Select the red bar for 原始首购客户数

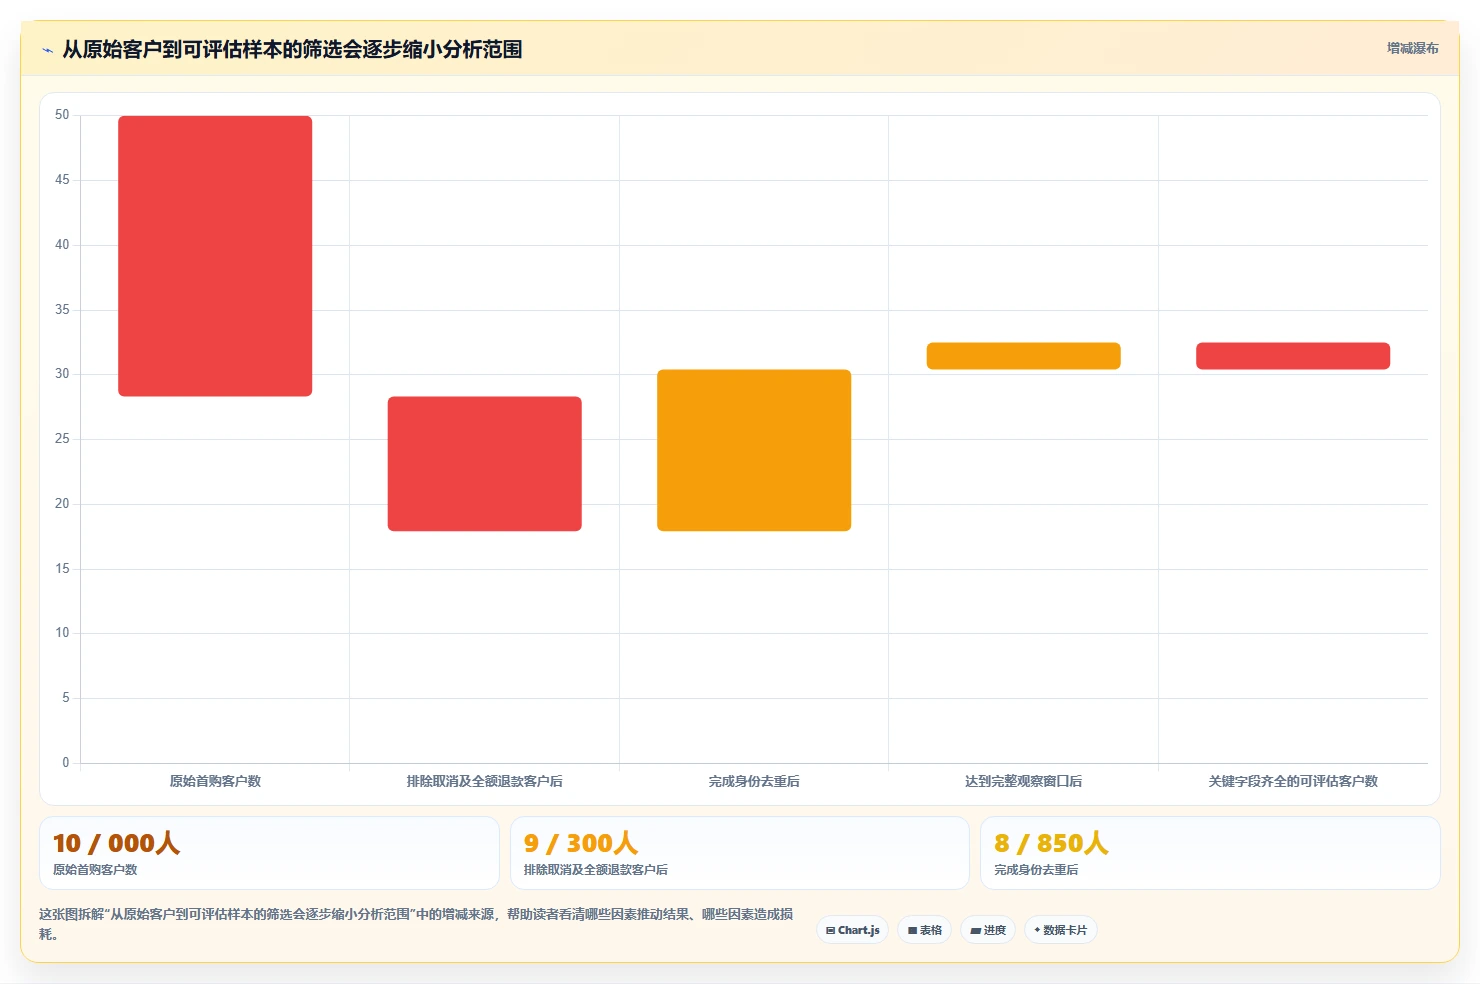215,256
